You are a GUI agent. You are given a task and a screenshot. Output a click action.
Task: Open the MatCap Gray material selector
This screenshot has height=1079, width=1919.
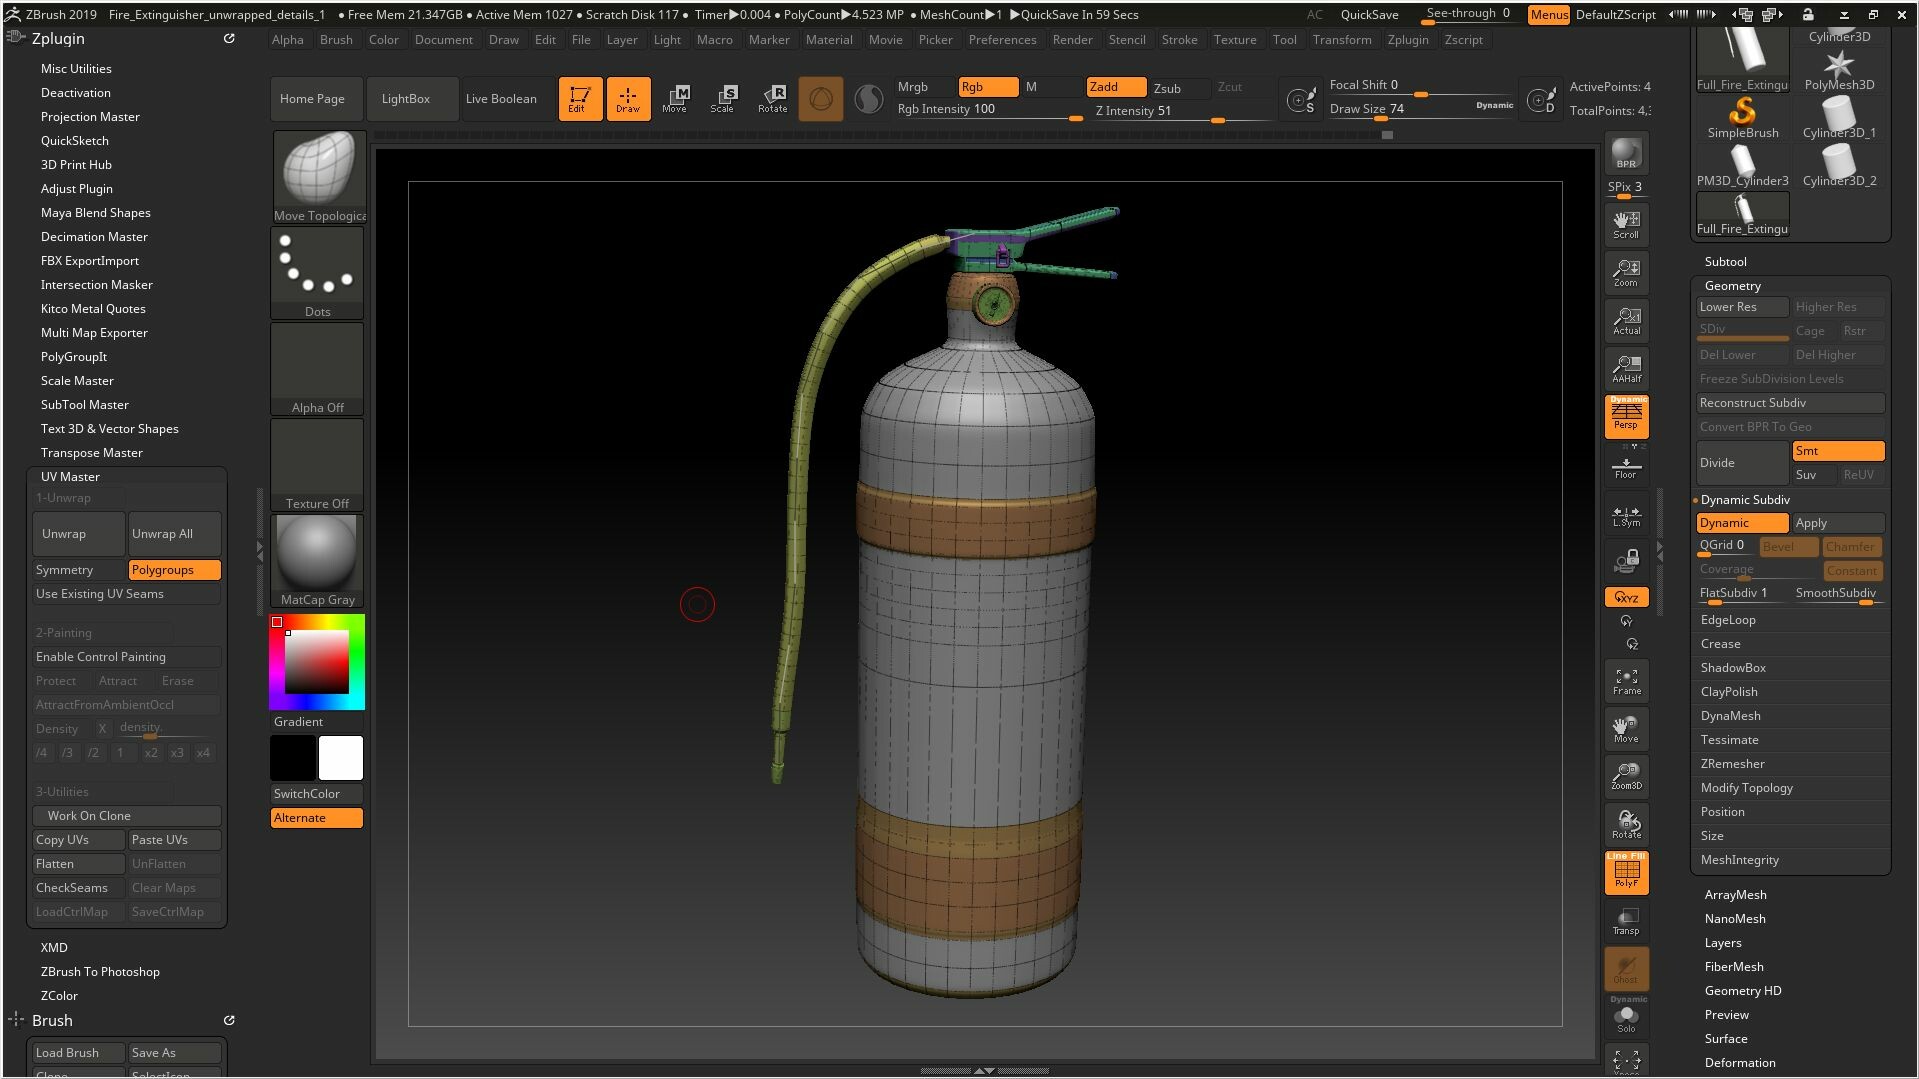pyautogui.click(x=317, y=561)
